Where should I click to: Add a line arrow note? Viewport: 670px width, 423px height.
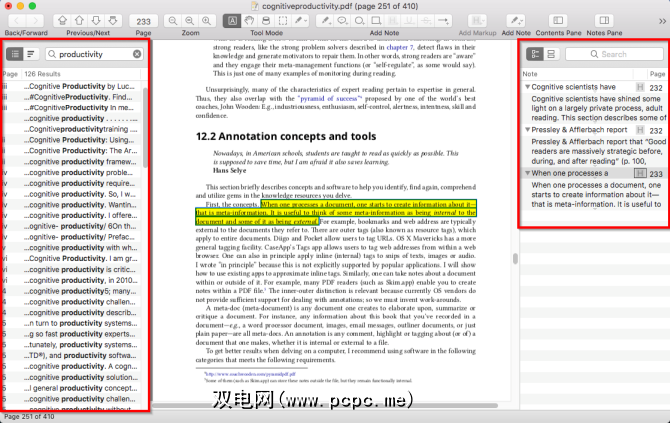point(443,21)
